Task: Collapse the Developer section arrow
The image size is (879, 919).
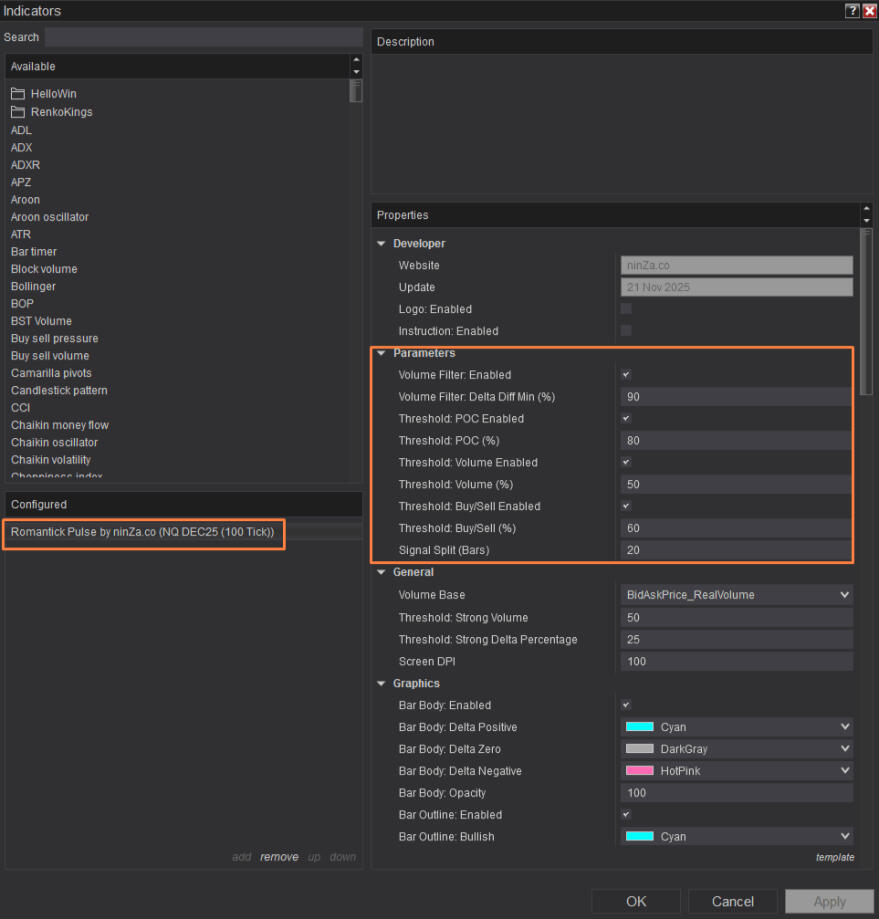Action: [381, 244]
